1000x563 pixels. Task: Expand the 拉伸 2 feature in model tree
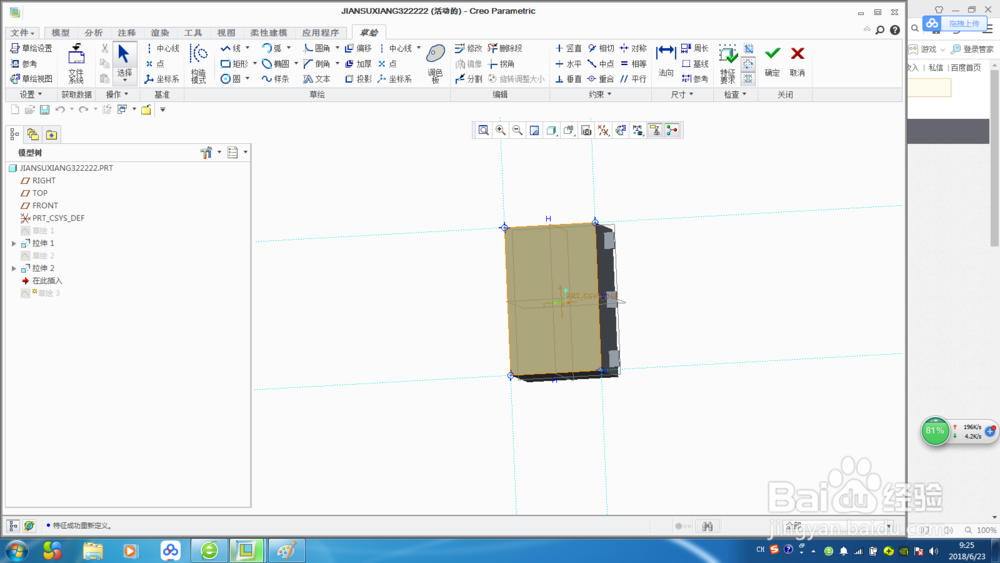point(14,268)
